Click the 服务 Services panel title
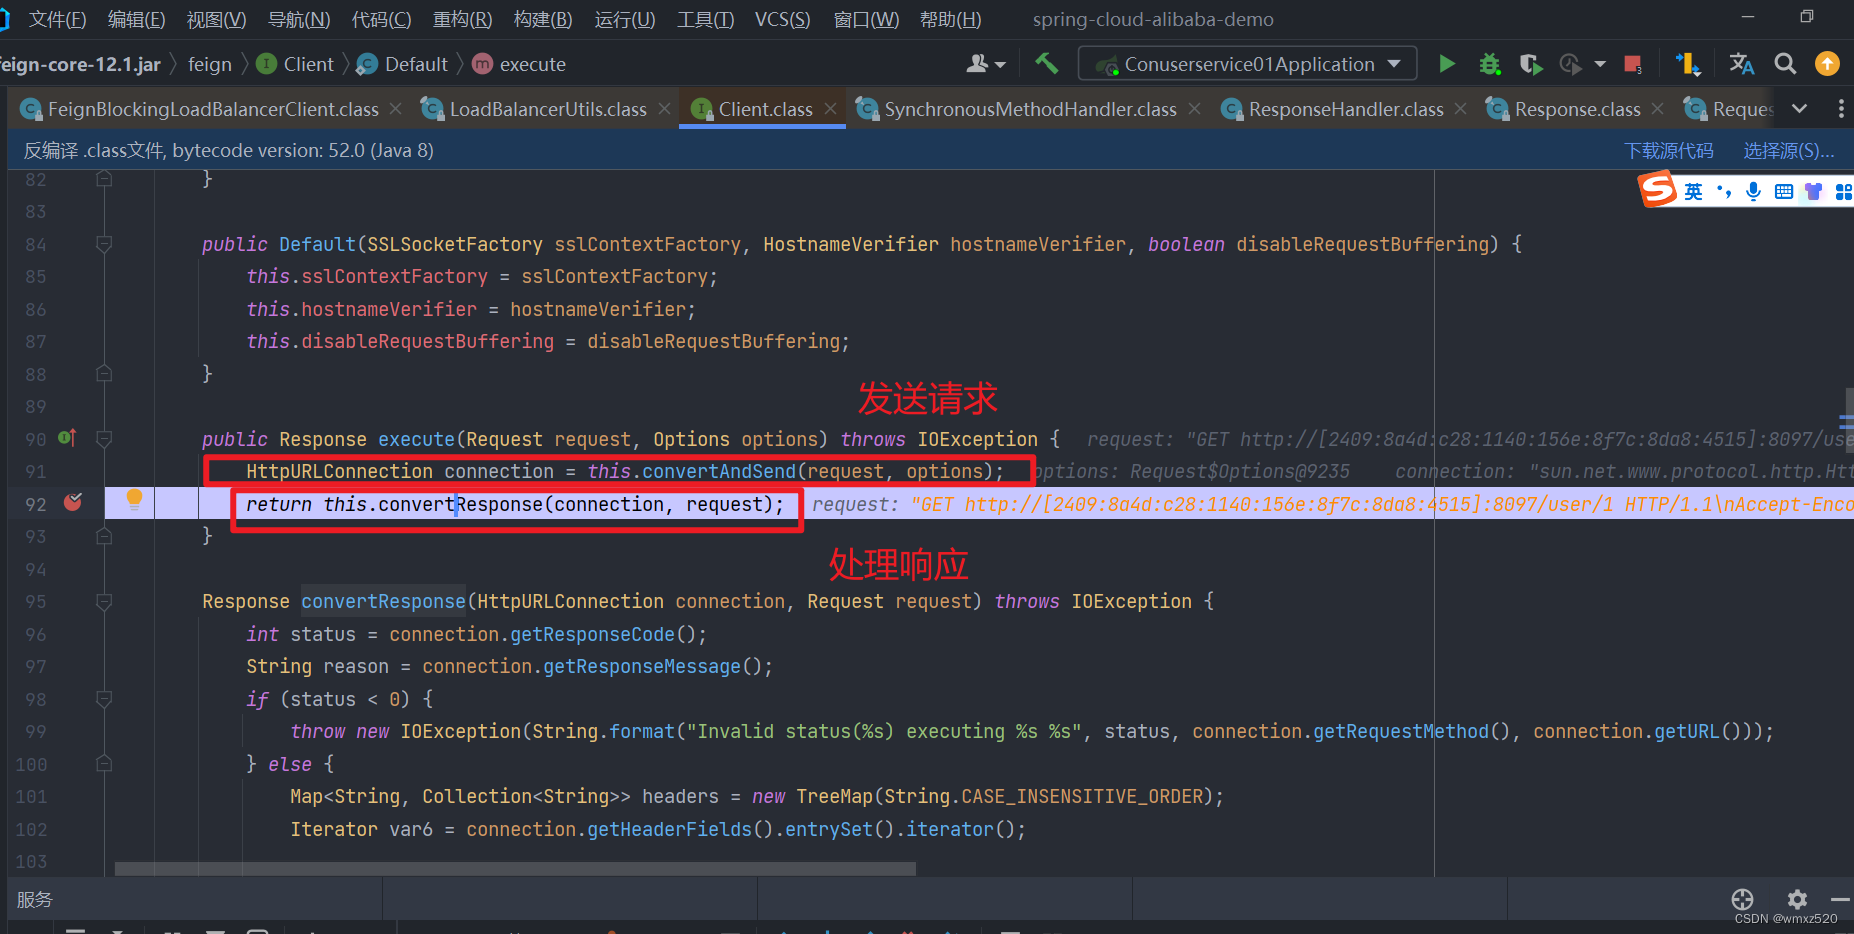Viewport: 1854px width, 934px height. [x=34, y=899]
